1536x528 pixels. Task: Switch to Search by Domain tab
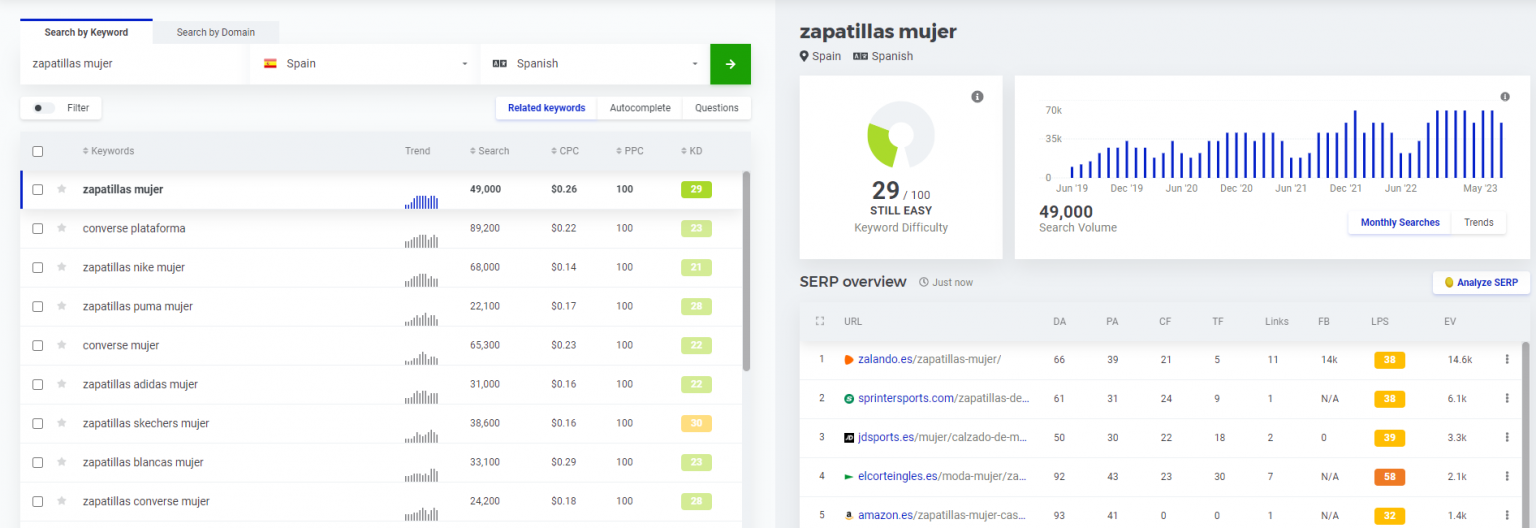(x=216, y=32)
